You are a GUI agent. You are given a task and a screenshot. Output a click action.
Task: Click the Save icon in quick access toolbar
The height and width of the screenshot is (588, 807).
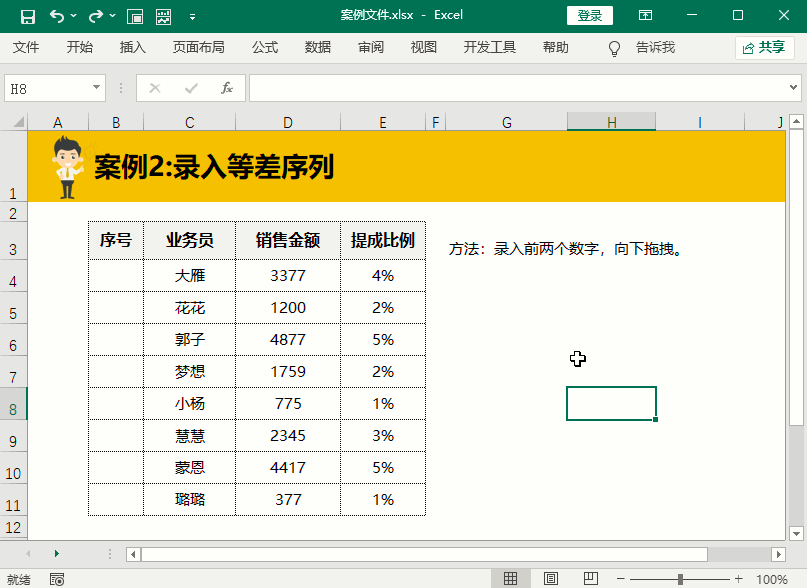27,16
